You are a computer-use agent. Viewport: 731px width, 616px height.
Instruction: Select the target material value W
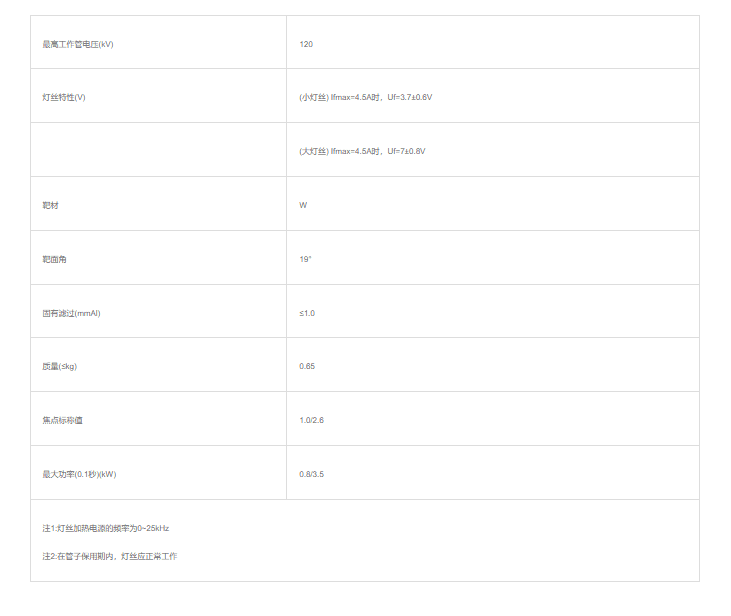(303, 205)
